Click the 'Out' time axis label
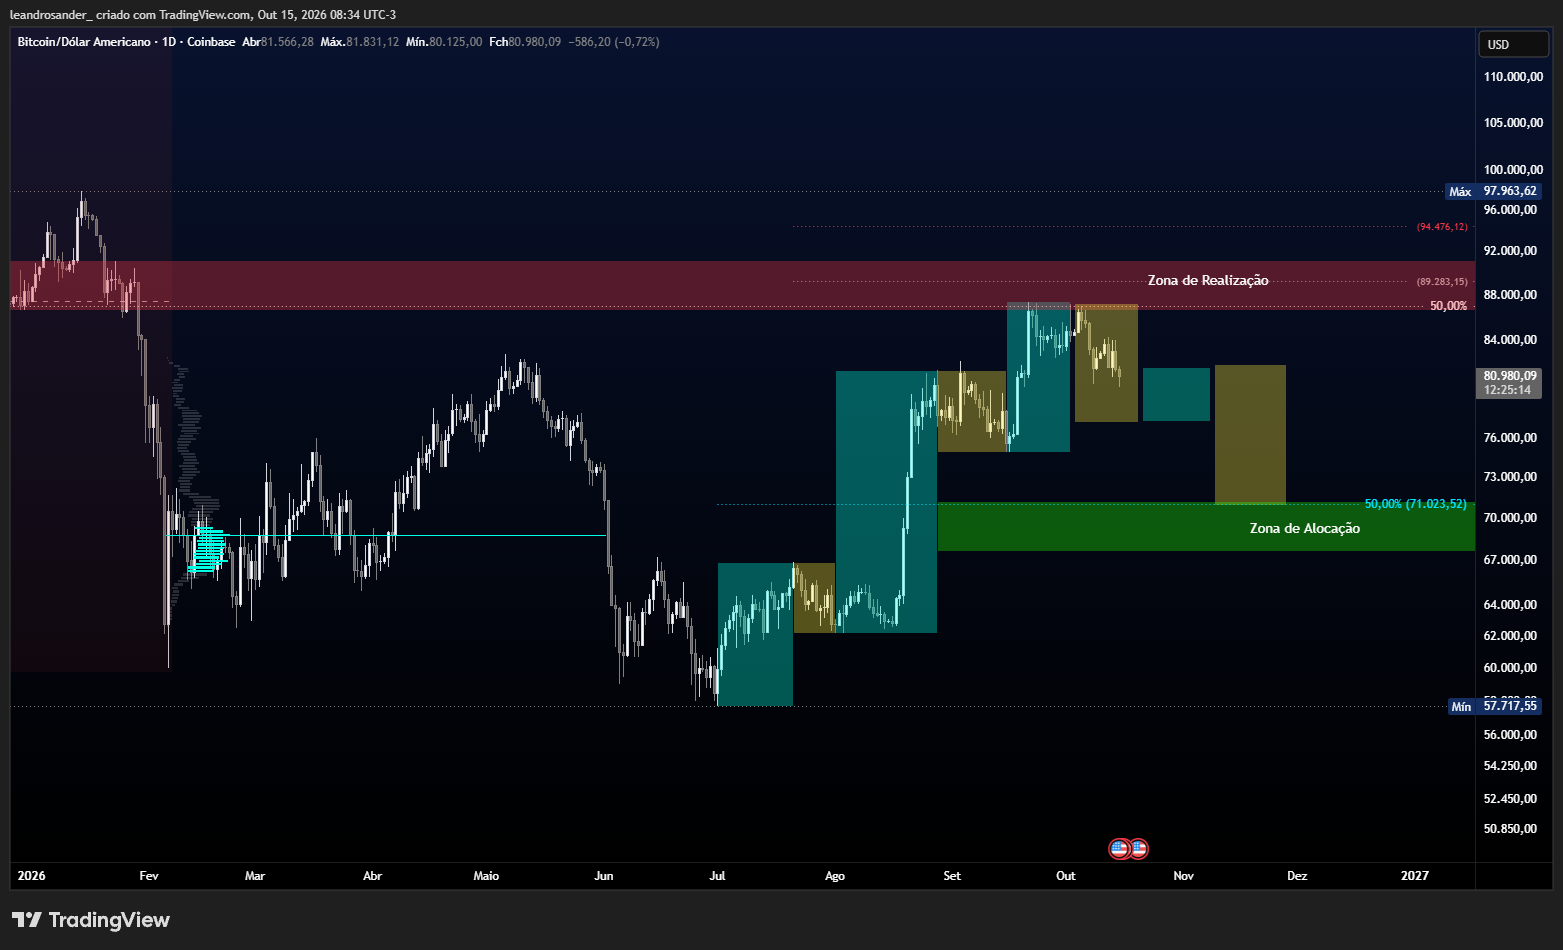The height and width of the screenshot is (950, 1563). pos(1066,876)
